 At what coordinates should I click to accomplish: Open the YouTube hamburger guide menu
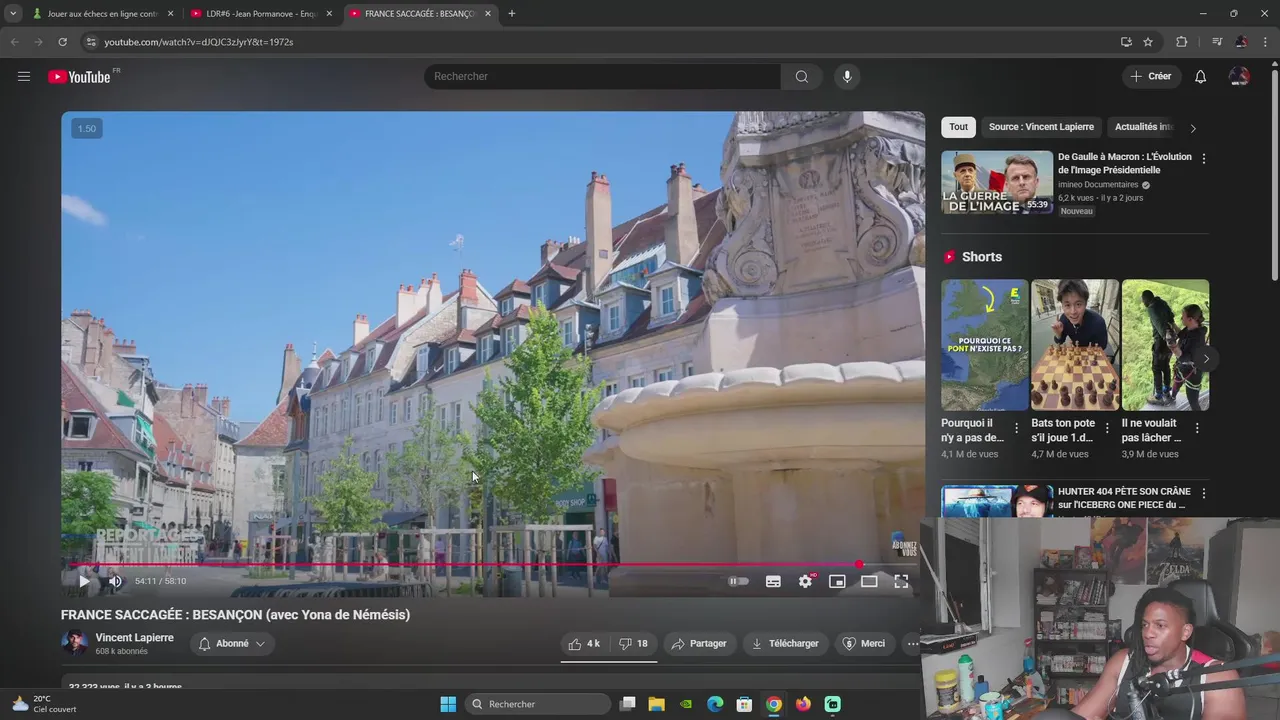pyautogui.click(x=24, y=76)
